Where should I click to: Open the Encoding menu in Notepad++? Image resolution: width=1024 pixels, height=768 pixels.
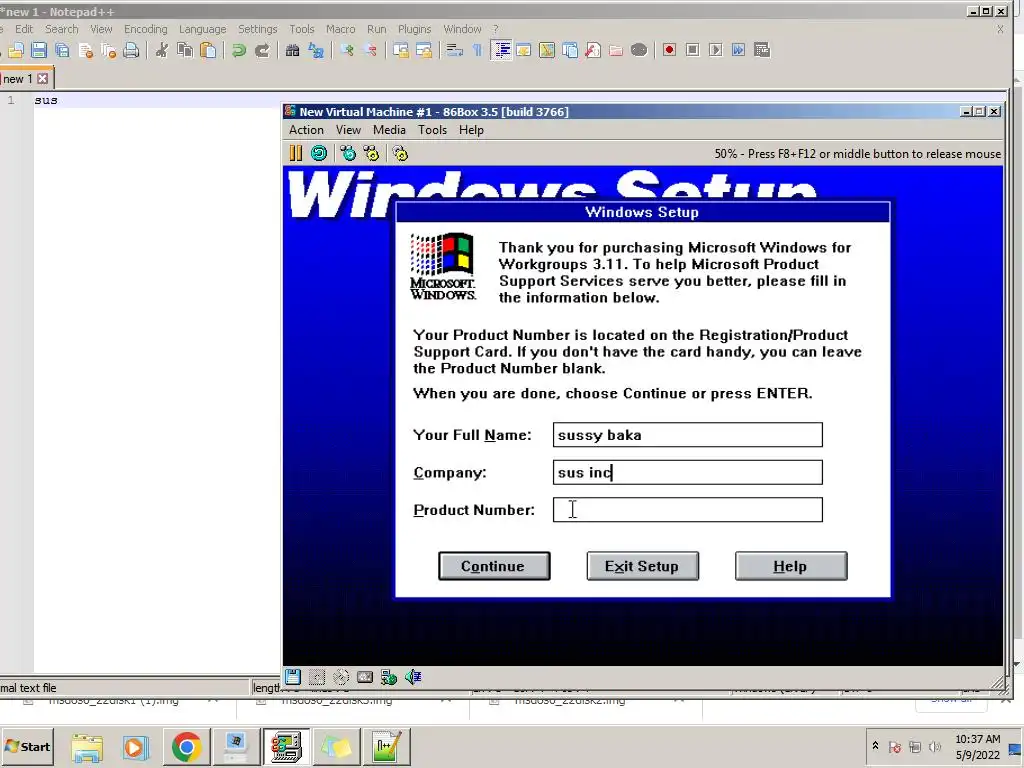point(146,29)
